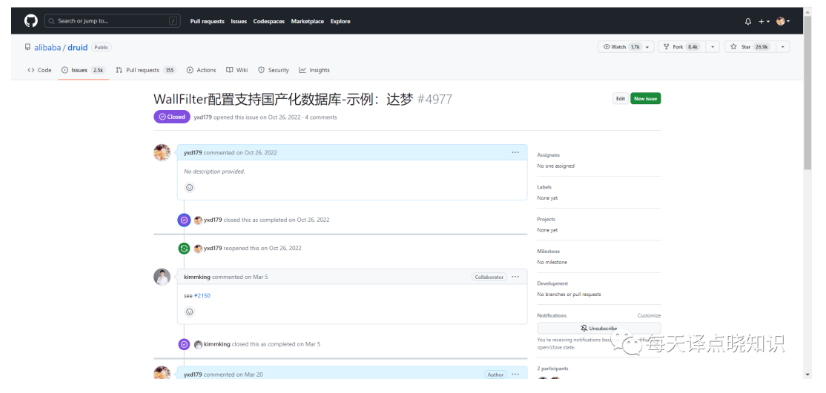This screenshot has width=826, height=393.
Task: Focus the Search or jump to field
Action: [112, 21]
